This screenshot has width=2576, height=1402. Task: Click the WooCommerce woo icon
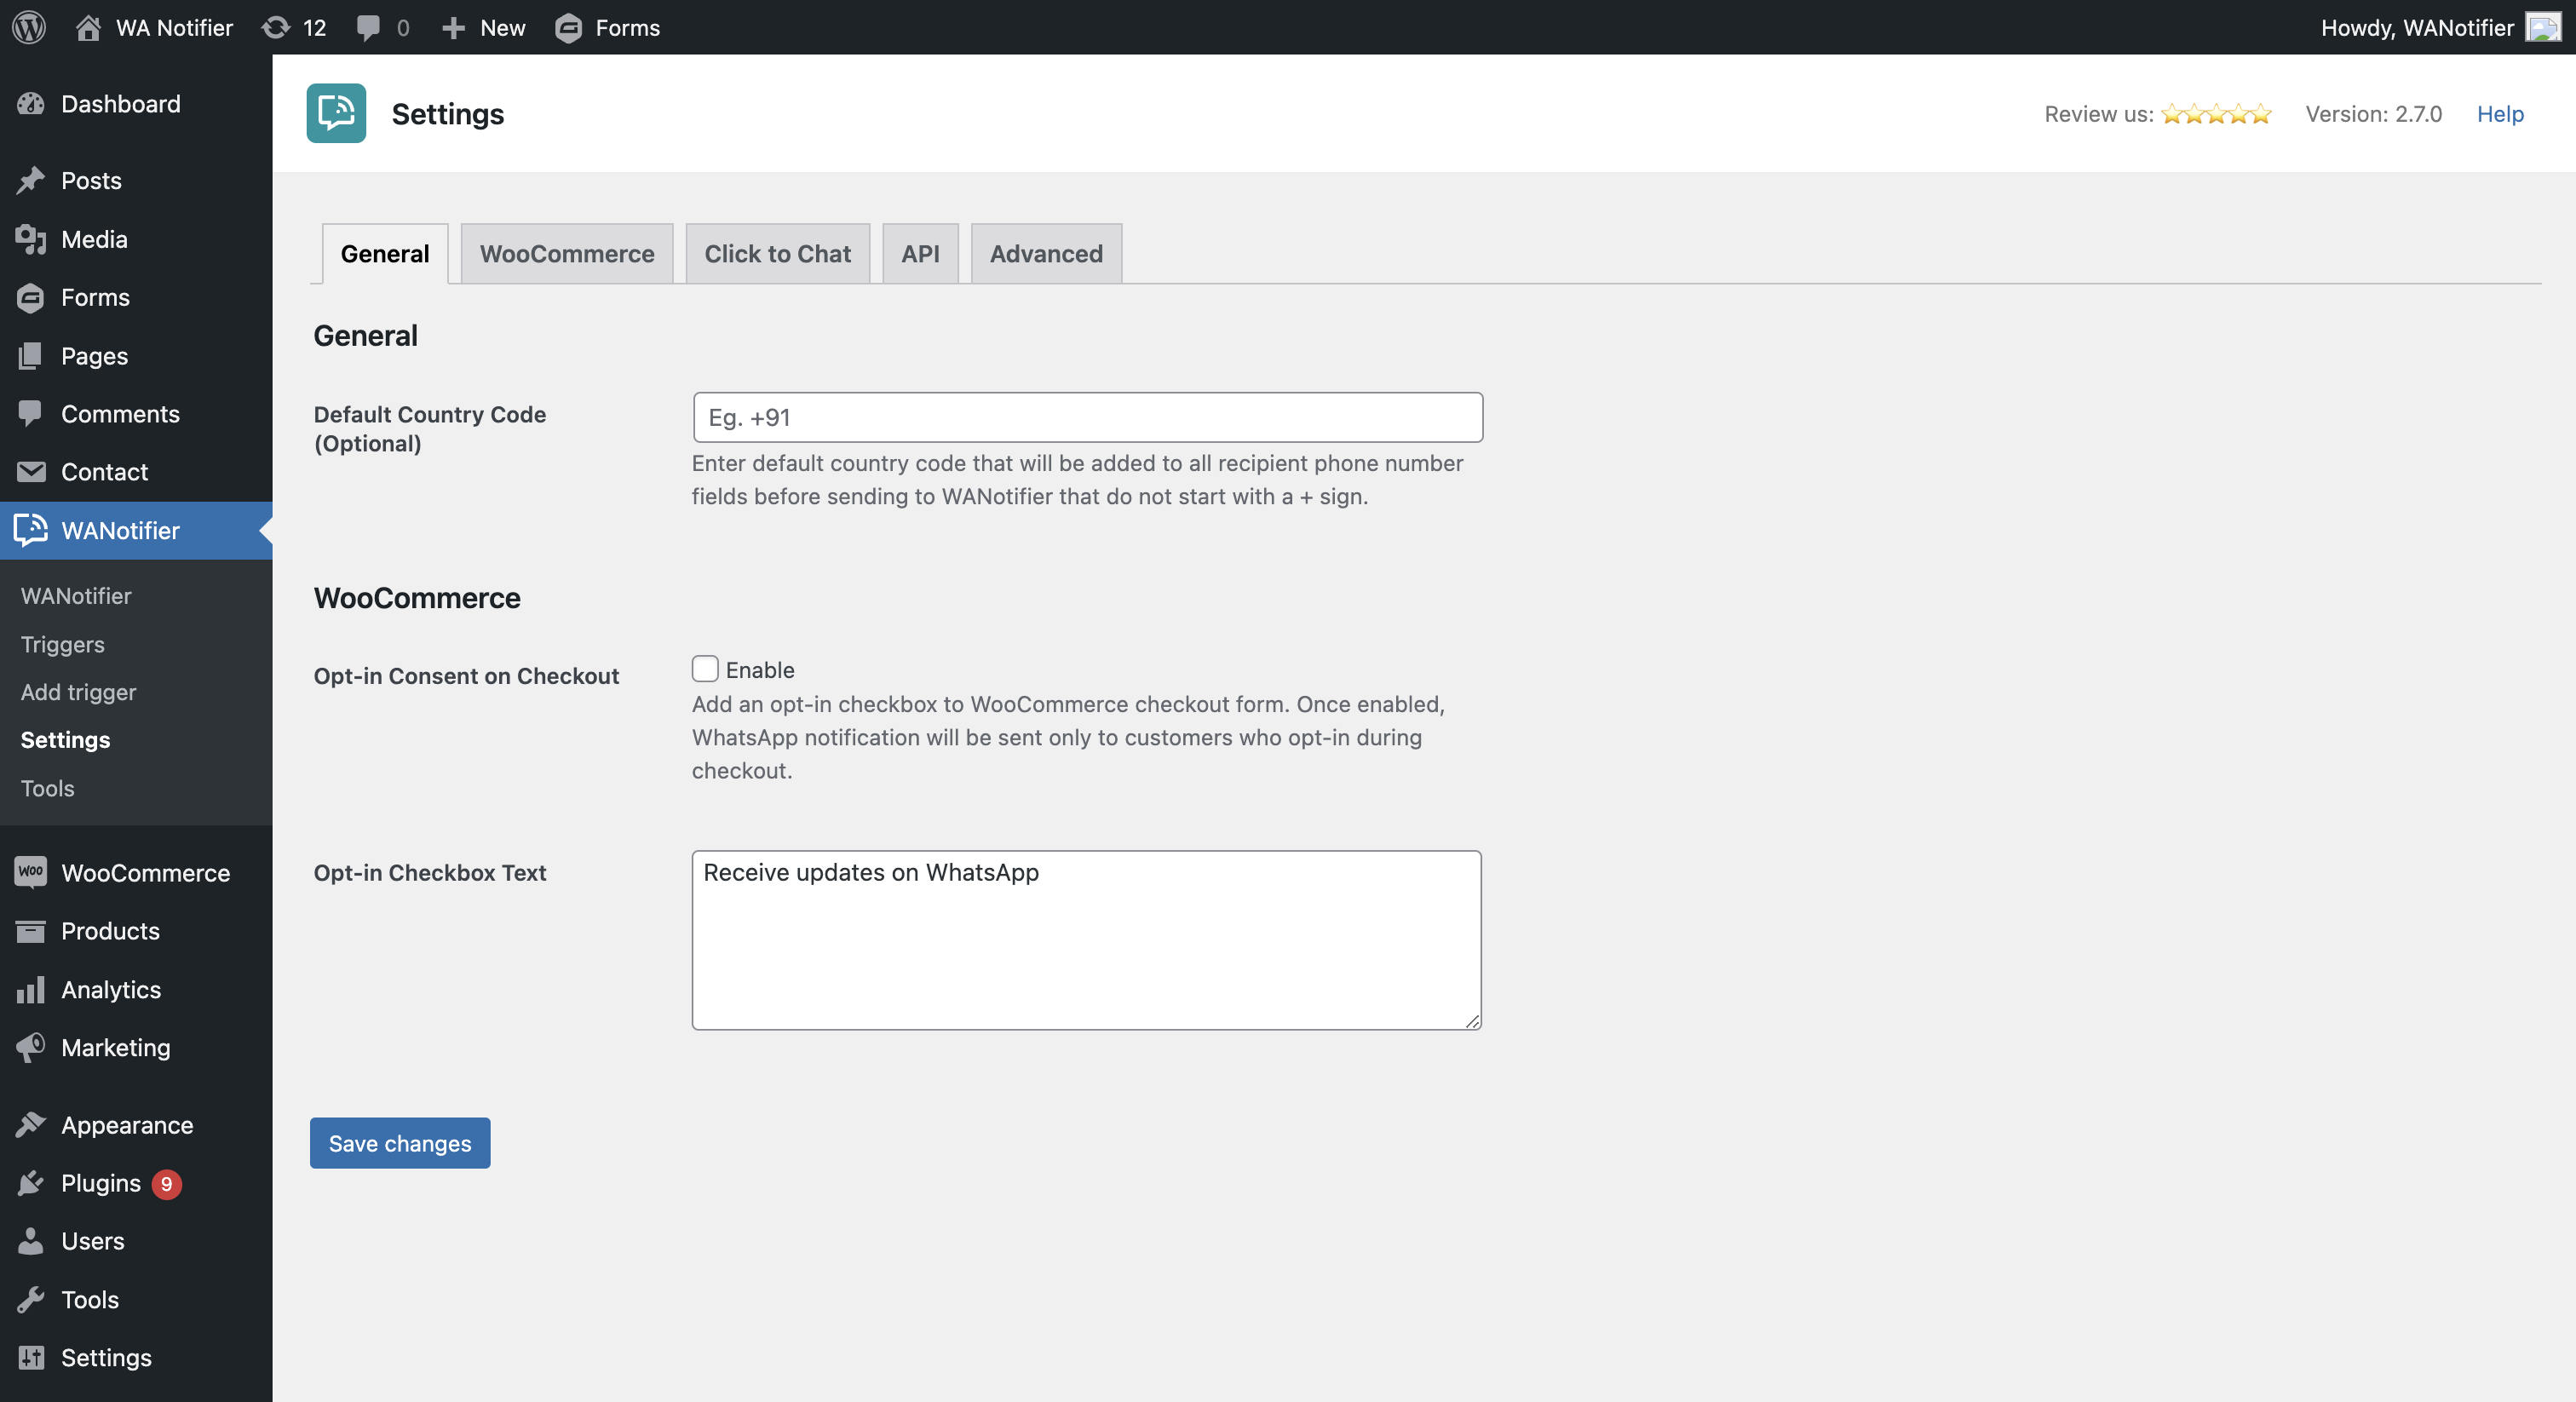pos(31,872)
